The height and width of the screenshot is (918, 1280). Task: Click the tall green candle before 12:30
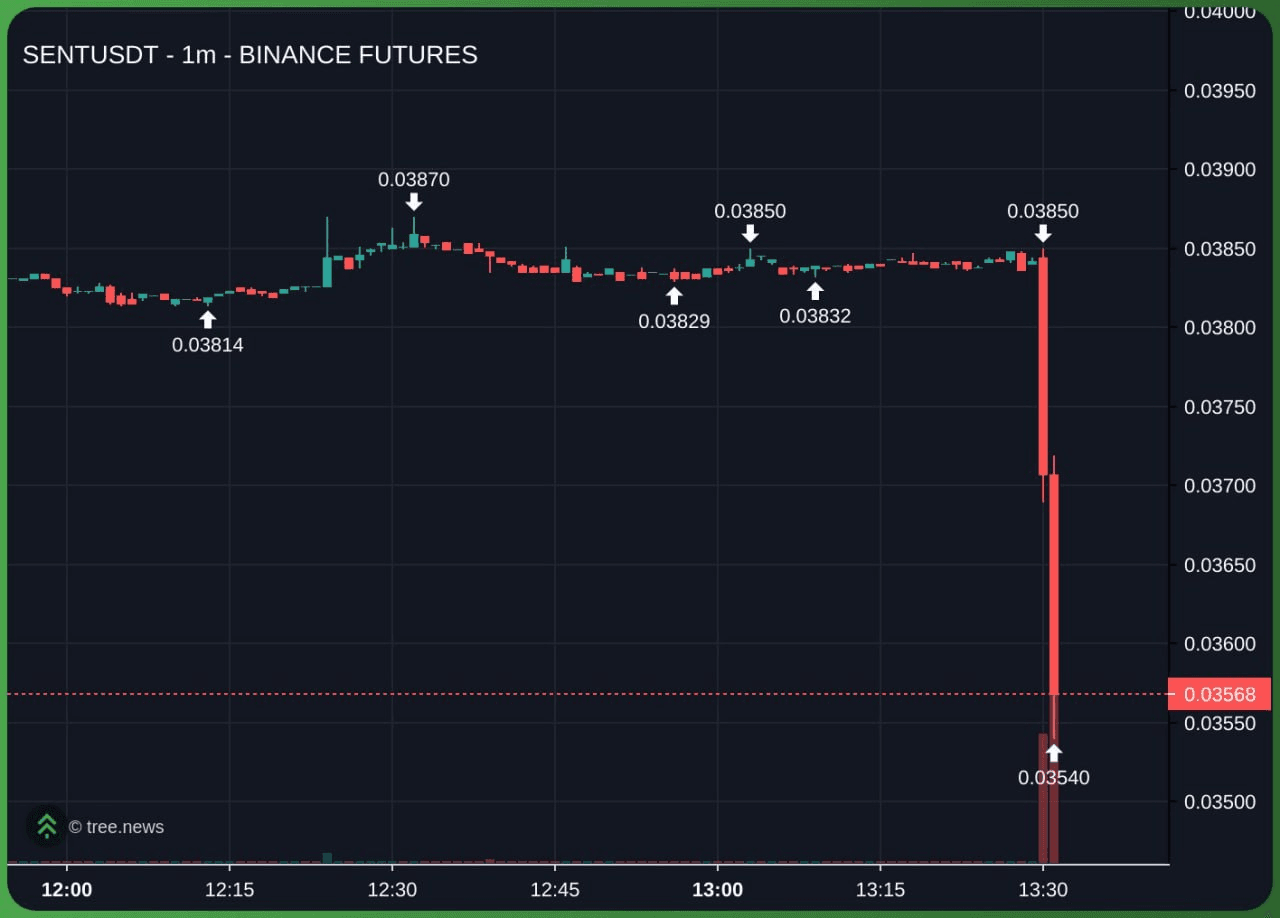[x=327, y=270]
